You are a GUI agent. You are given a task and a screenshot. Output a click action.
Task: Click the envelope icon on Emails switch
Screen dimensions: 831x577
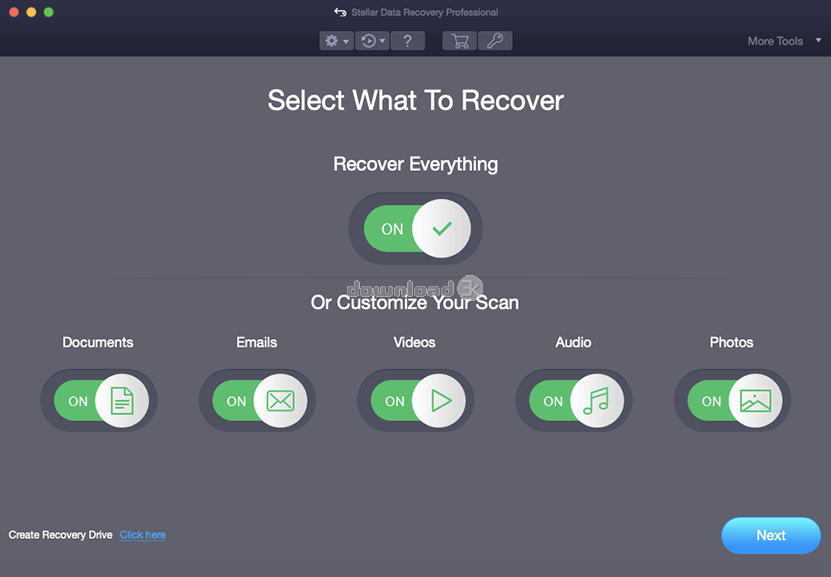pyautogui.click(x=280, y=401)
